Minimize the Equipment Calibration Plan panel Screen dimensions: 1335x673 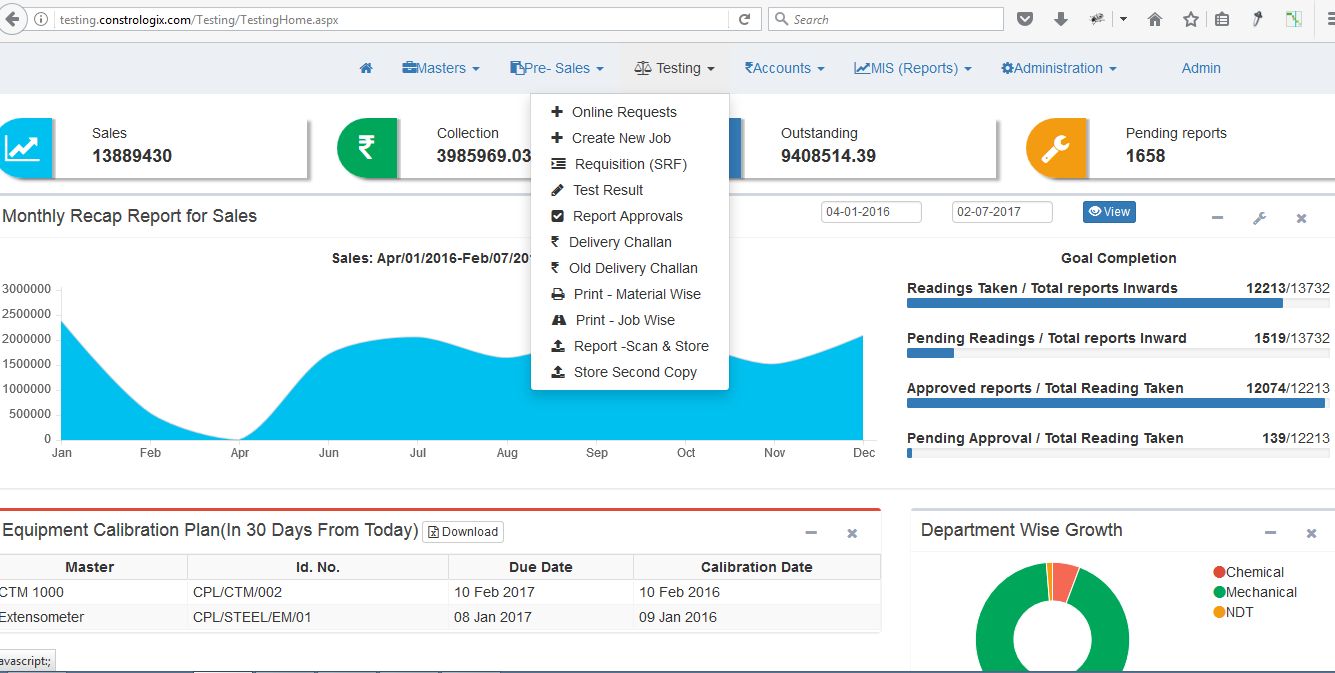click(811, 533)
